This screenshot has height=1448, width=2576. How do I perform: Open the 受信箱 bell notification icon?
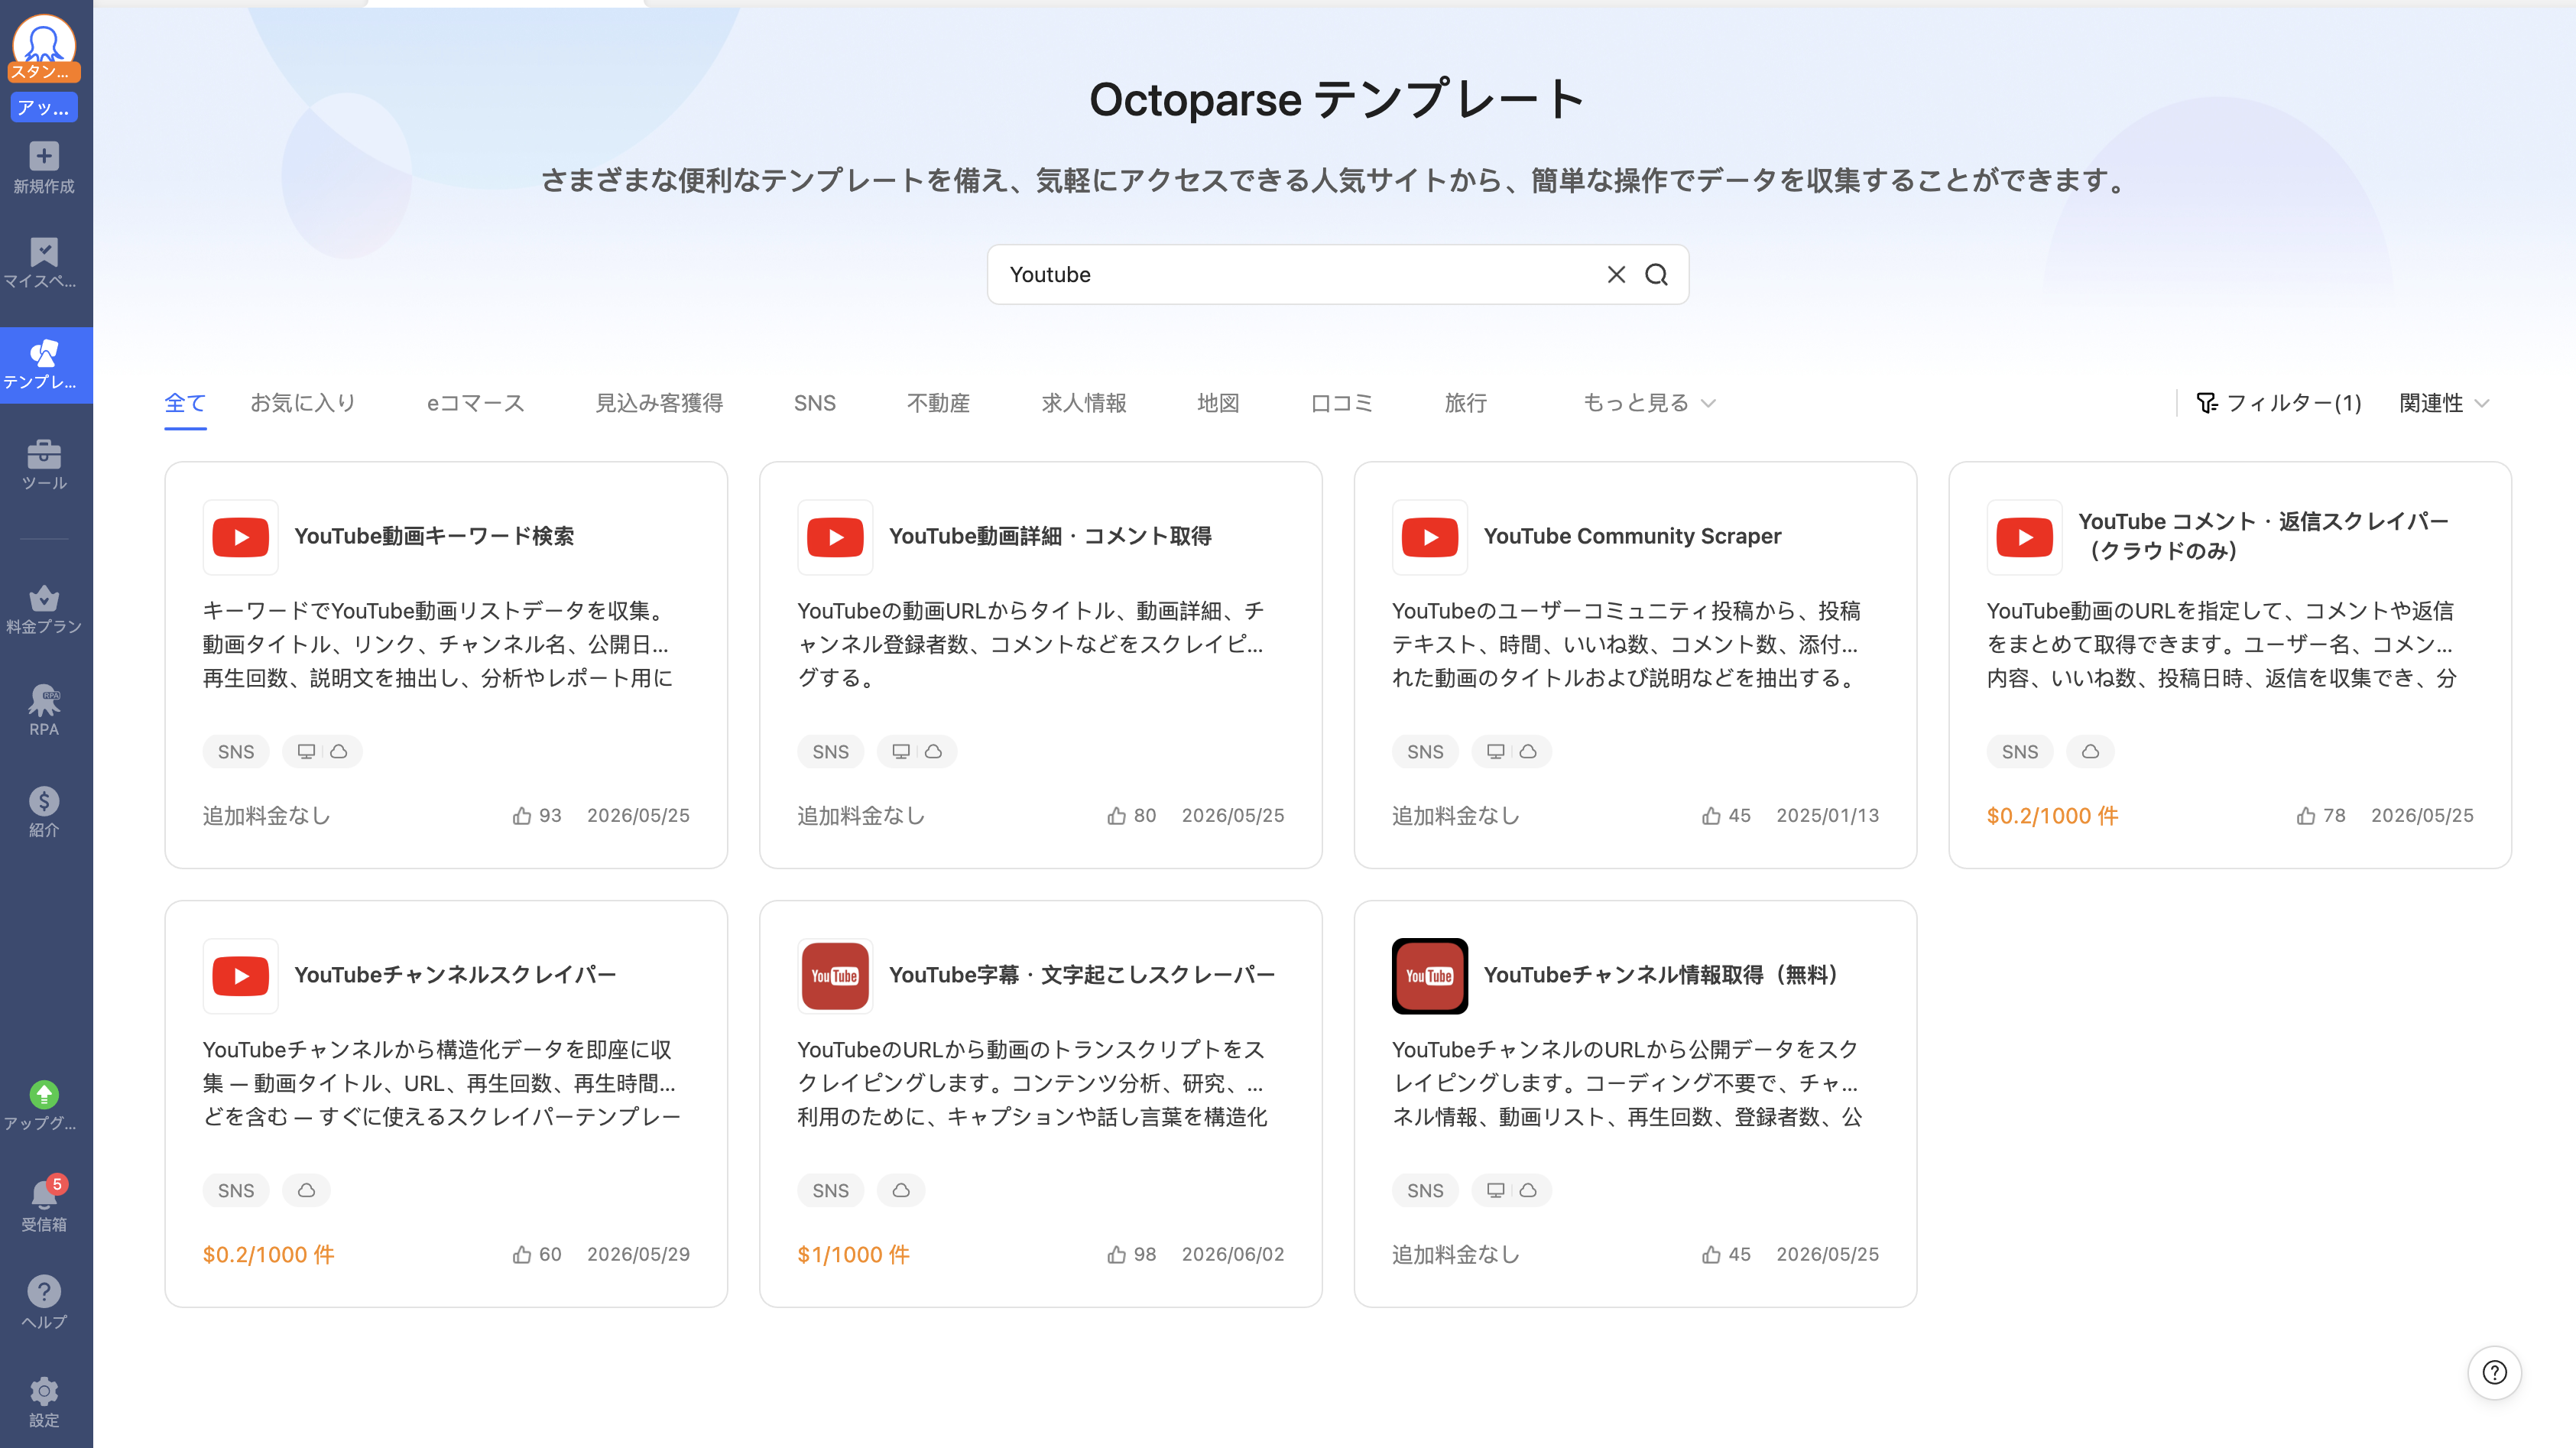tap(44, 1194)
